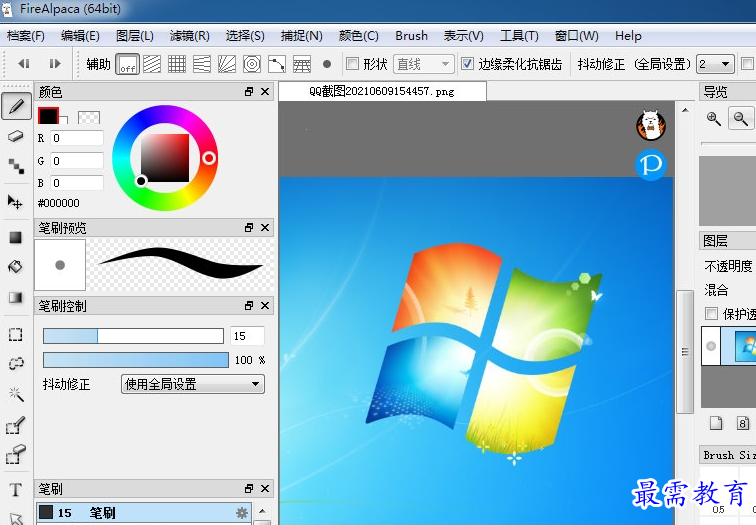
Task: Select the Dot tool icon
Action: pyautogui.click(x=16, y=166)
